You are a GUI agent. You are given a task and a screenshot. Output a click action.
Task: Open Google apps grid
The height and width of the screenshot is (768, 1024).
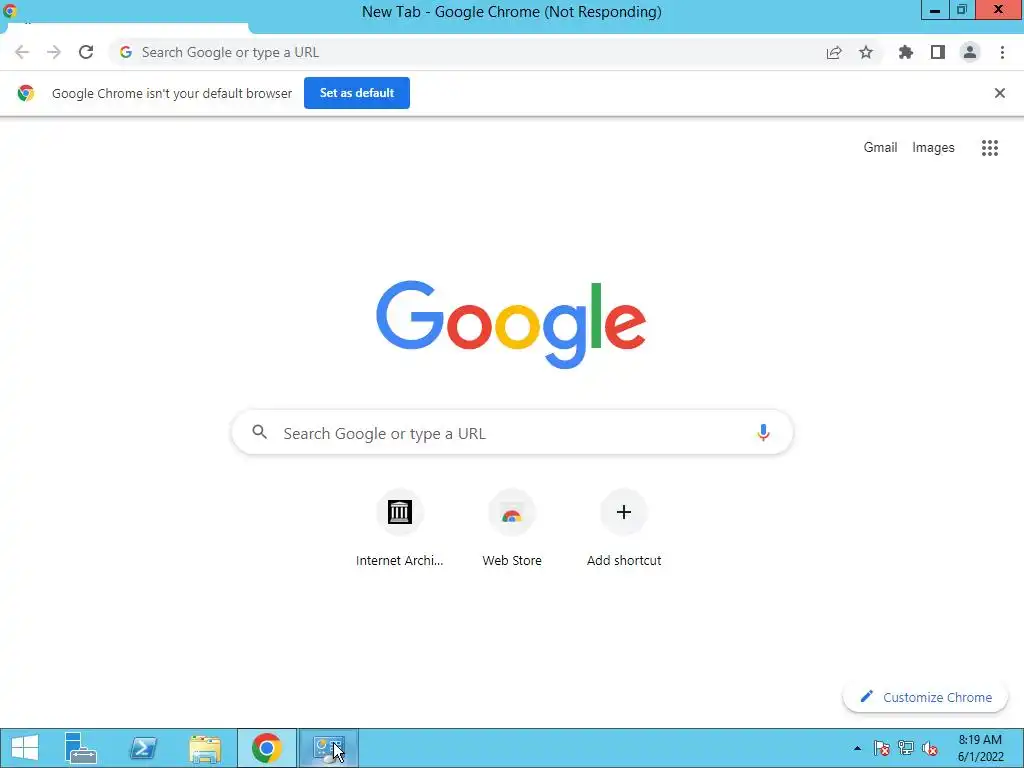tap(990, 148)
